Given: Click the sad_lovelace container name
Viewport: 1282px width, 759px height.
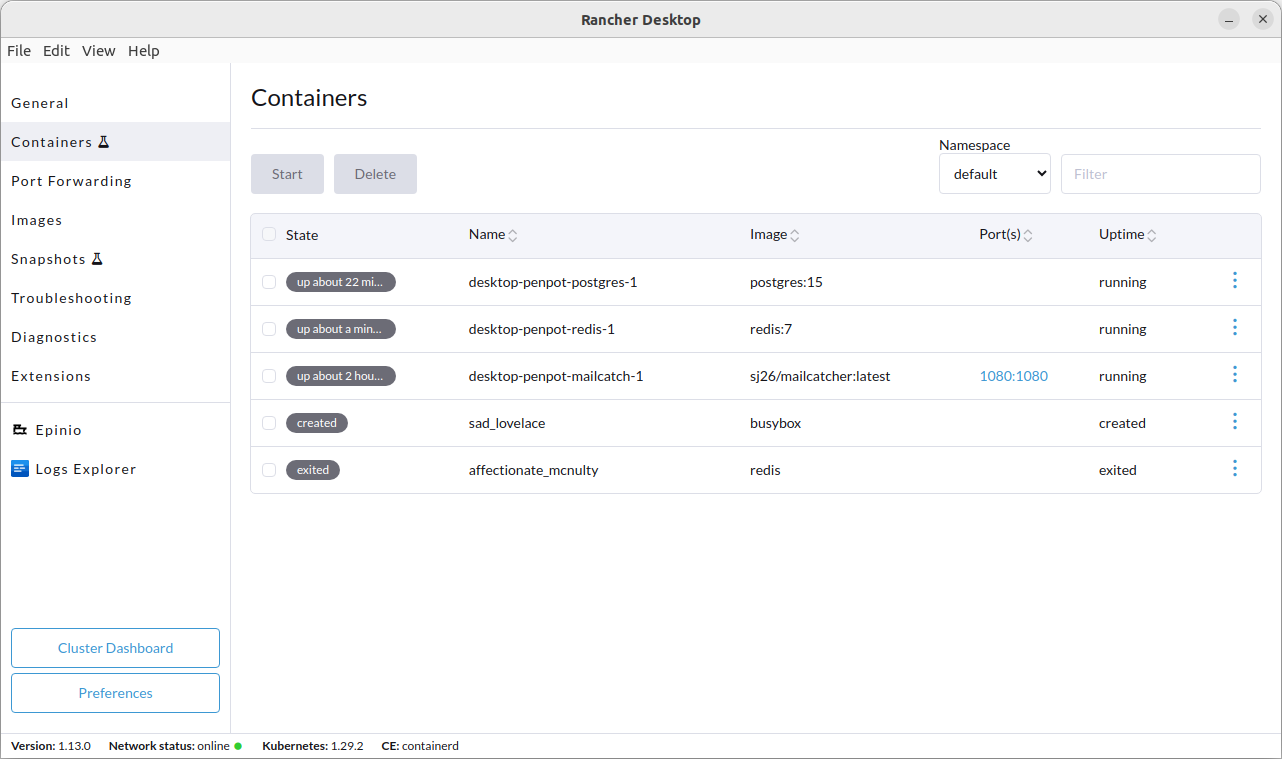Looking at the screenshot, I should point(507,423).
